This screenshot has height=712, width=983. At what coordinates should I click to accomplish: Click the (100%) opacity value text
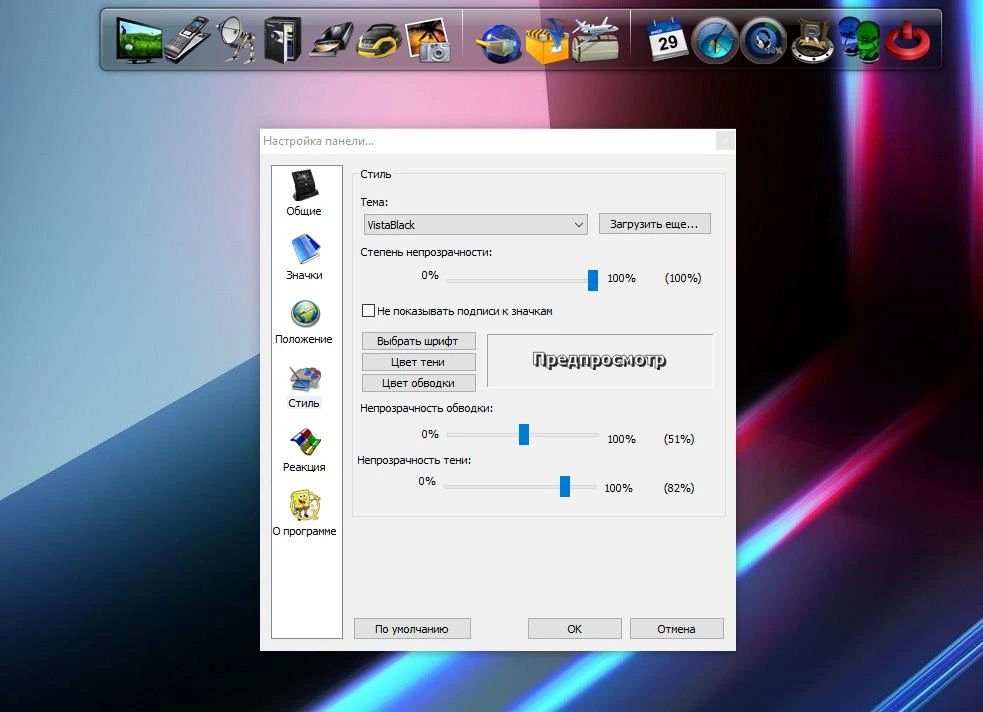pyautogui.click(x=683, y=278)
